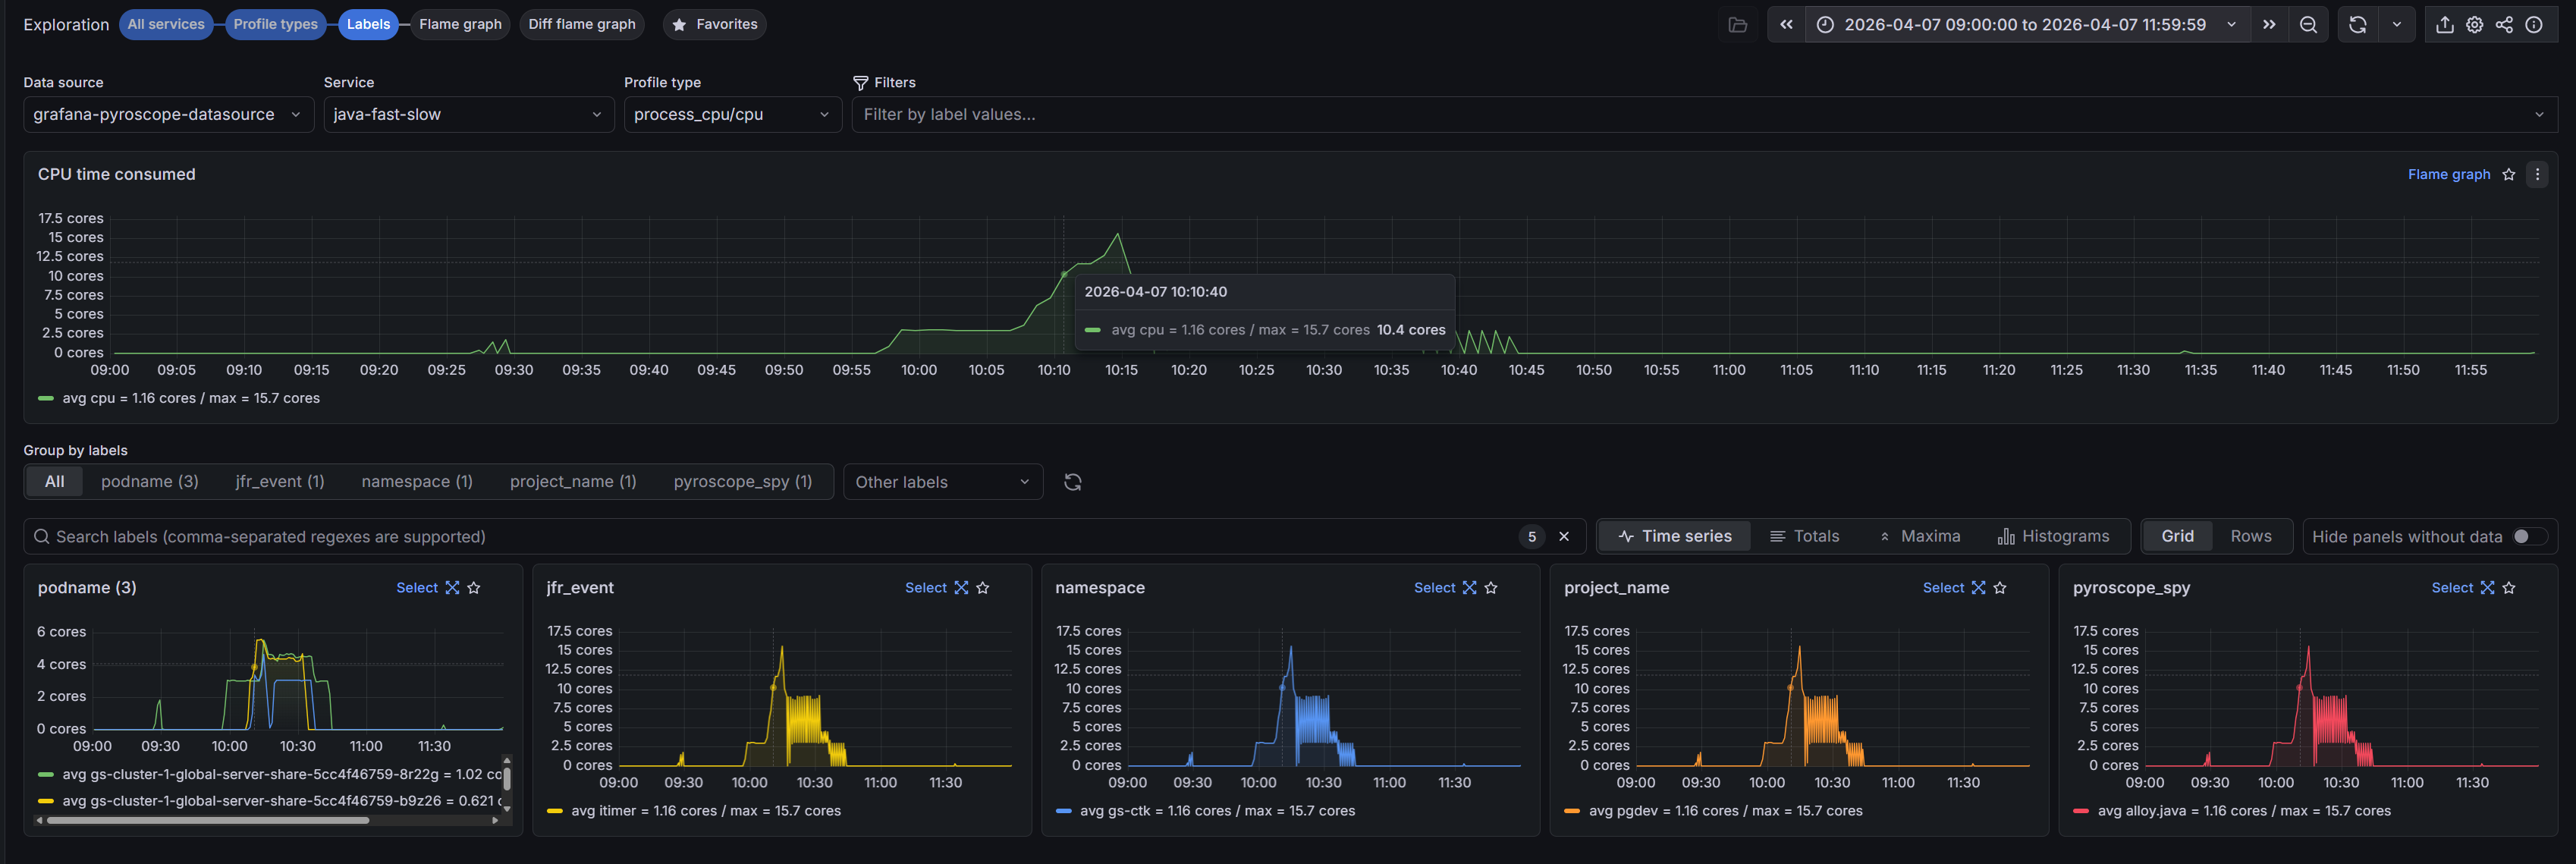
Task: Favorite the pyroscope_spy panel
Action: 2509,588
